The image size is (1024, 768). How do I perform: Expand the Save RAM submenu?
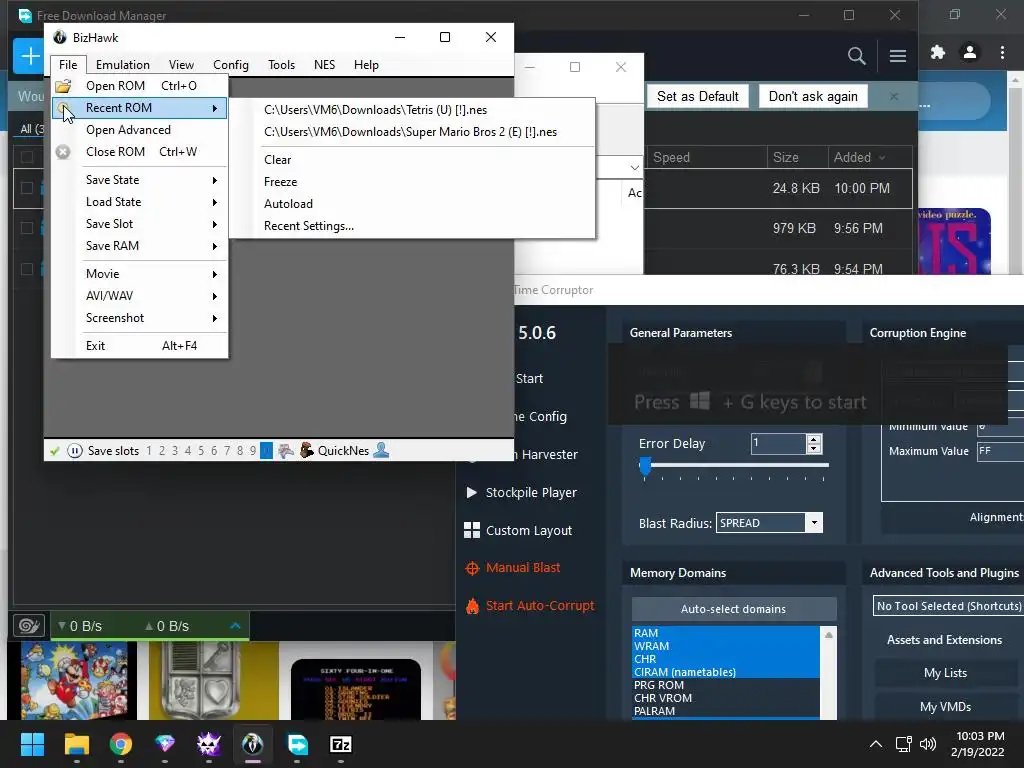(x=140, y=246)
